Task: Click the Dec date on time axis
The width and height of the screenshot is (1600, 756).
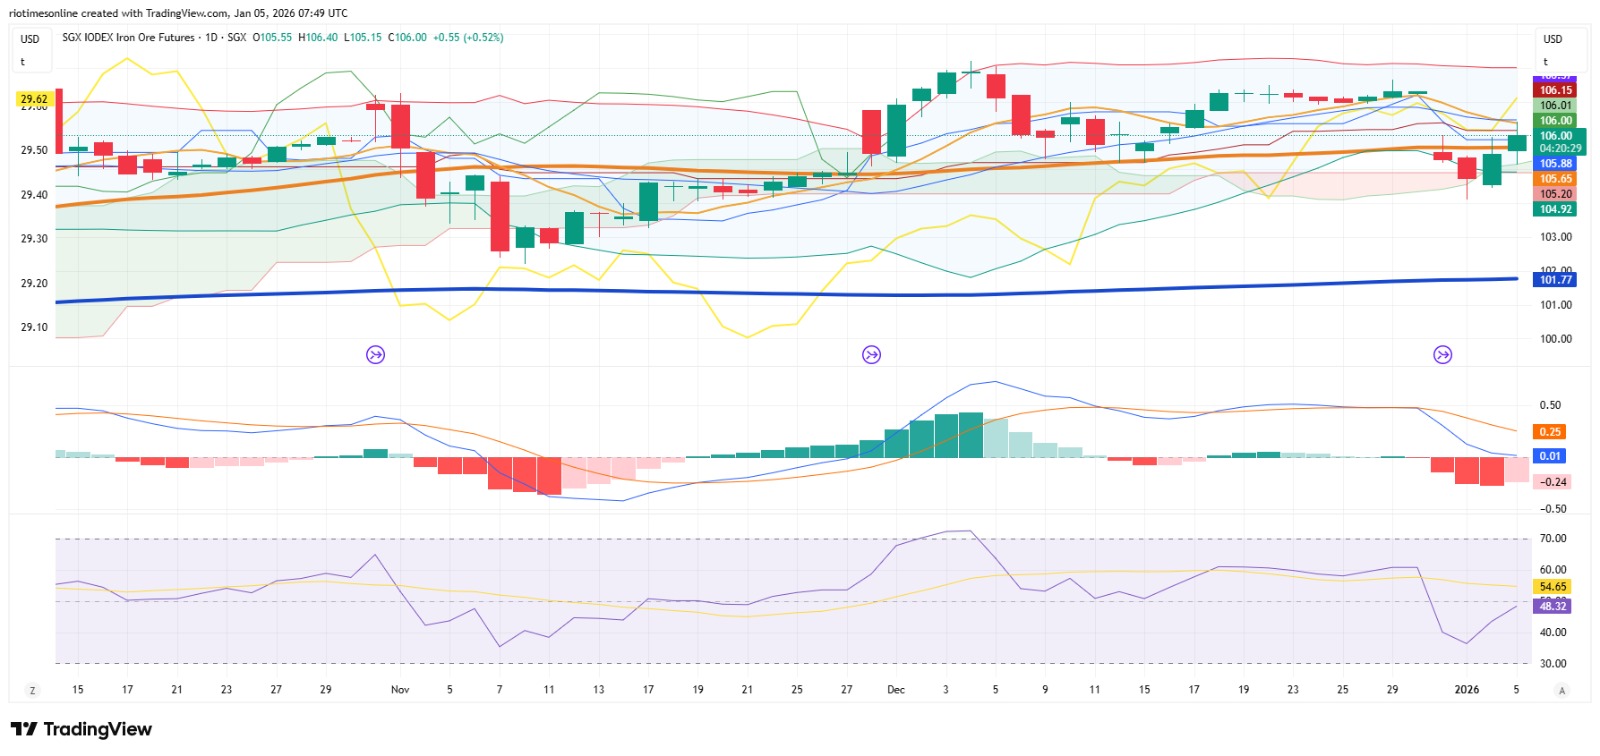Action: (x=896, y=690)
